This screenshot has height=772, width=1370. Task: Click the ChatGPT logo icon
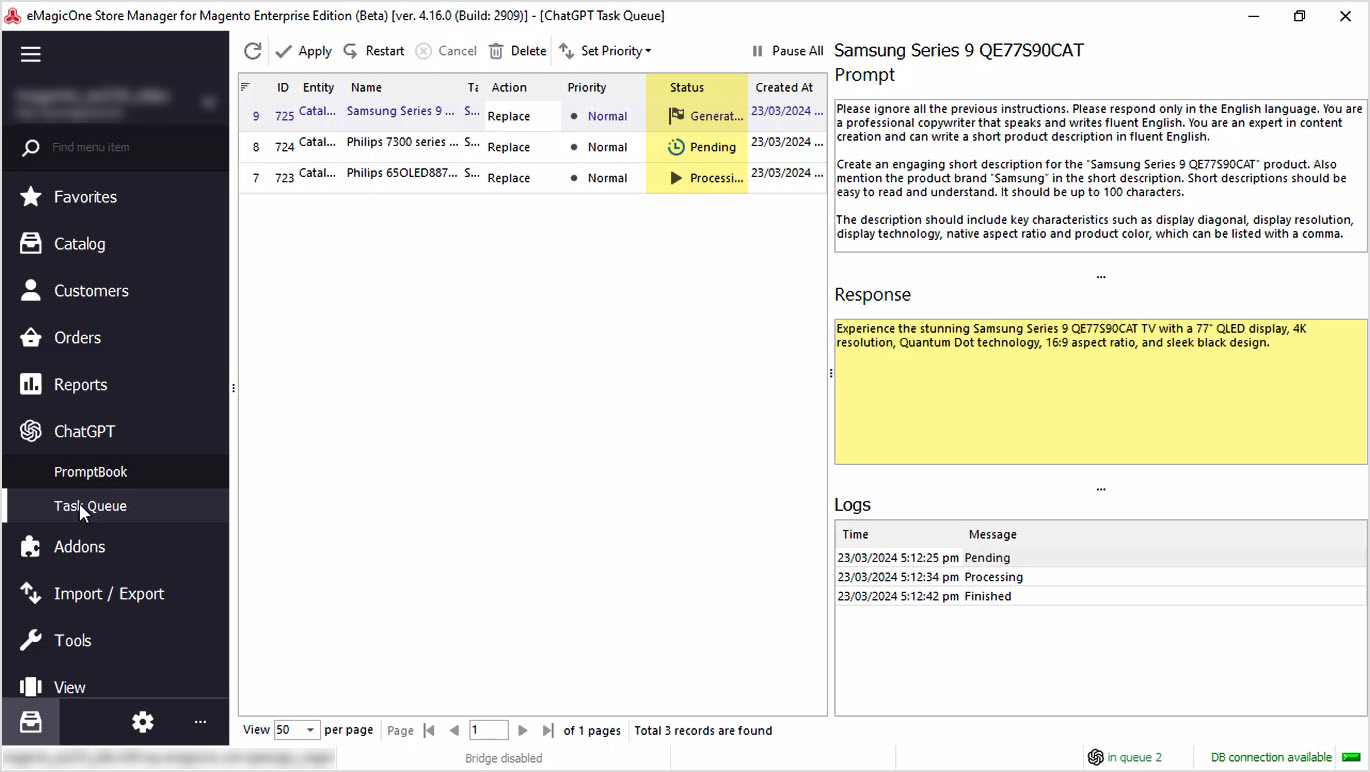pos(31,432)
